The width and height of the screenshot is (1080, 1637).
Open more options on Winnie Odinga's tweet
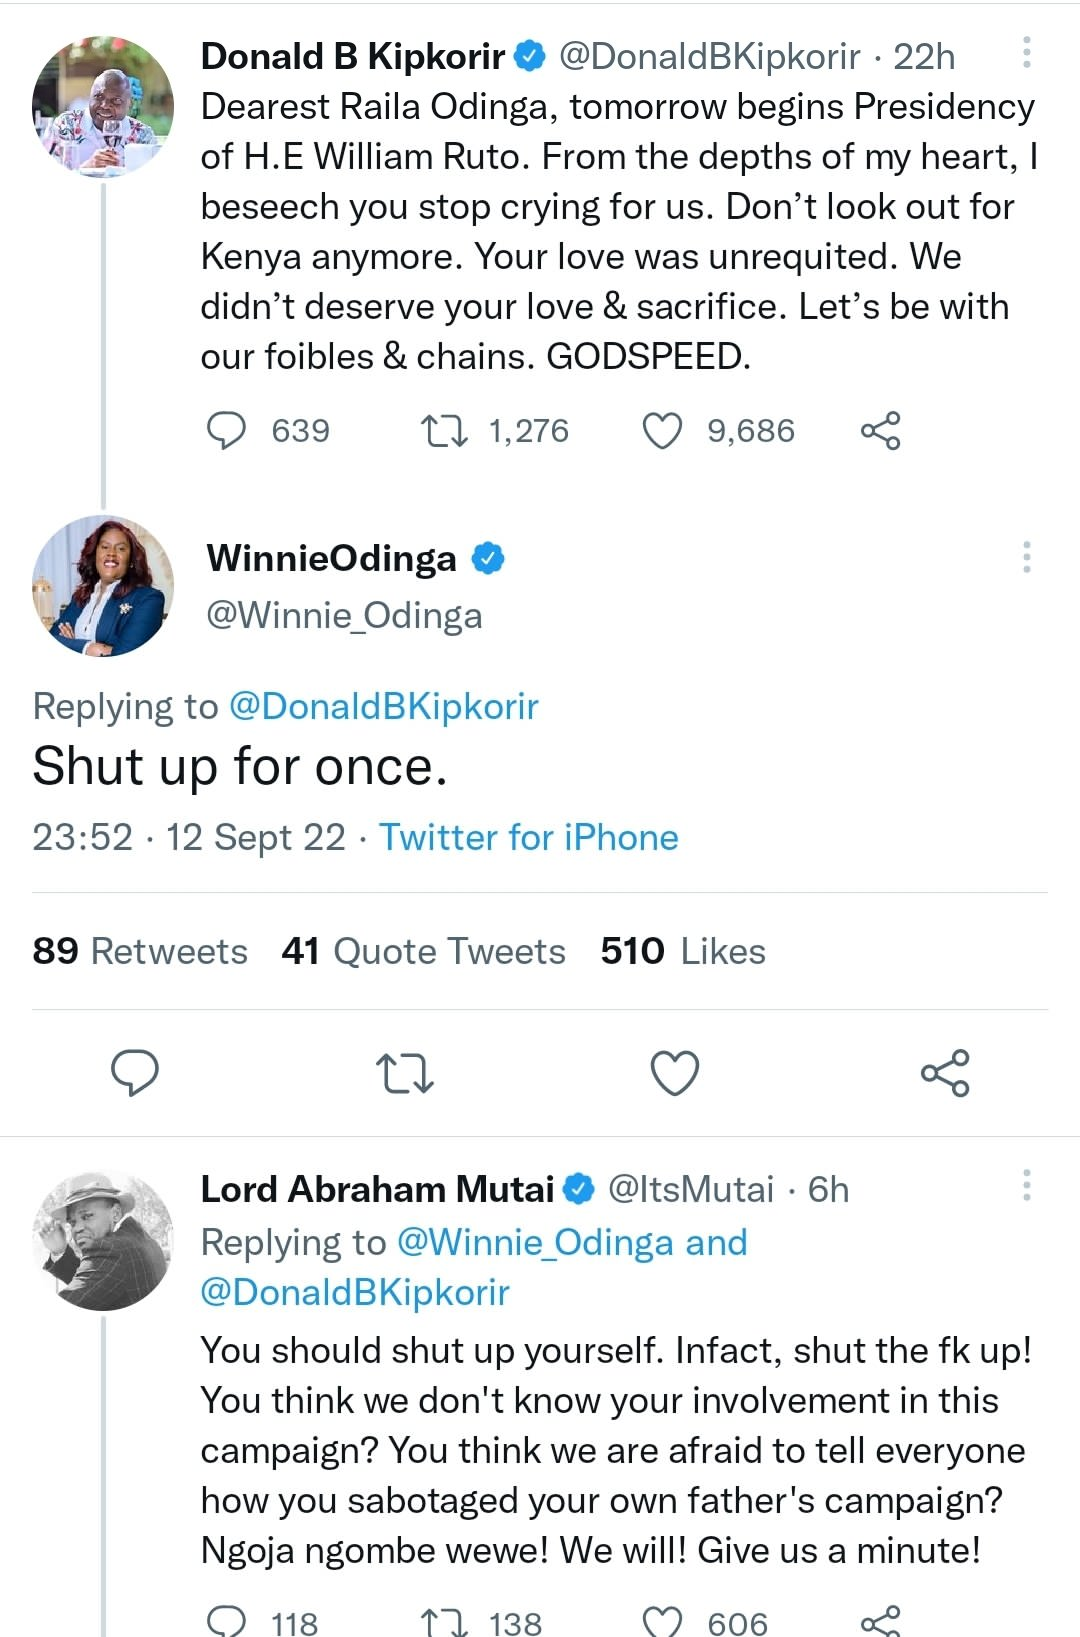point(1026,557)
